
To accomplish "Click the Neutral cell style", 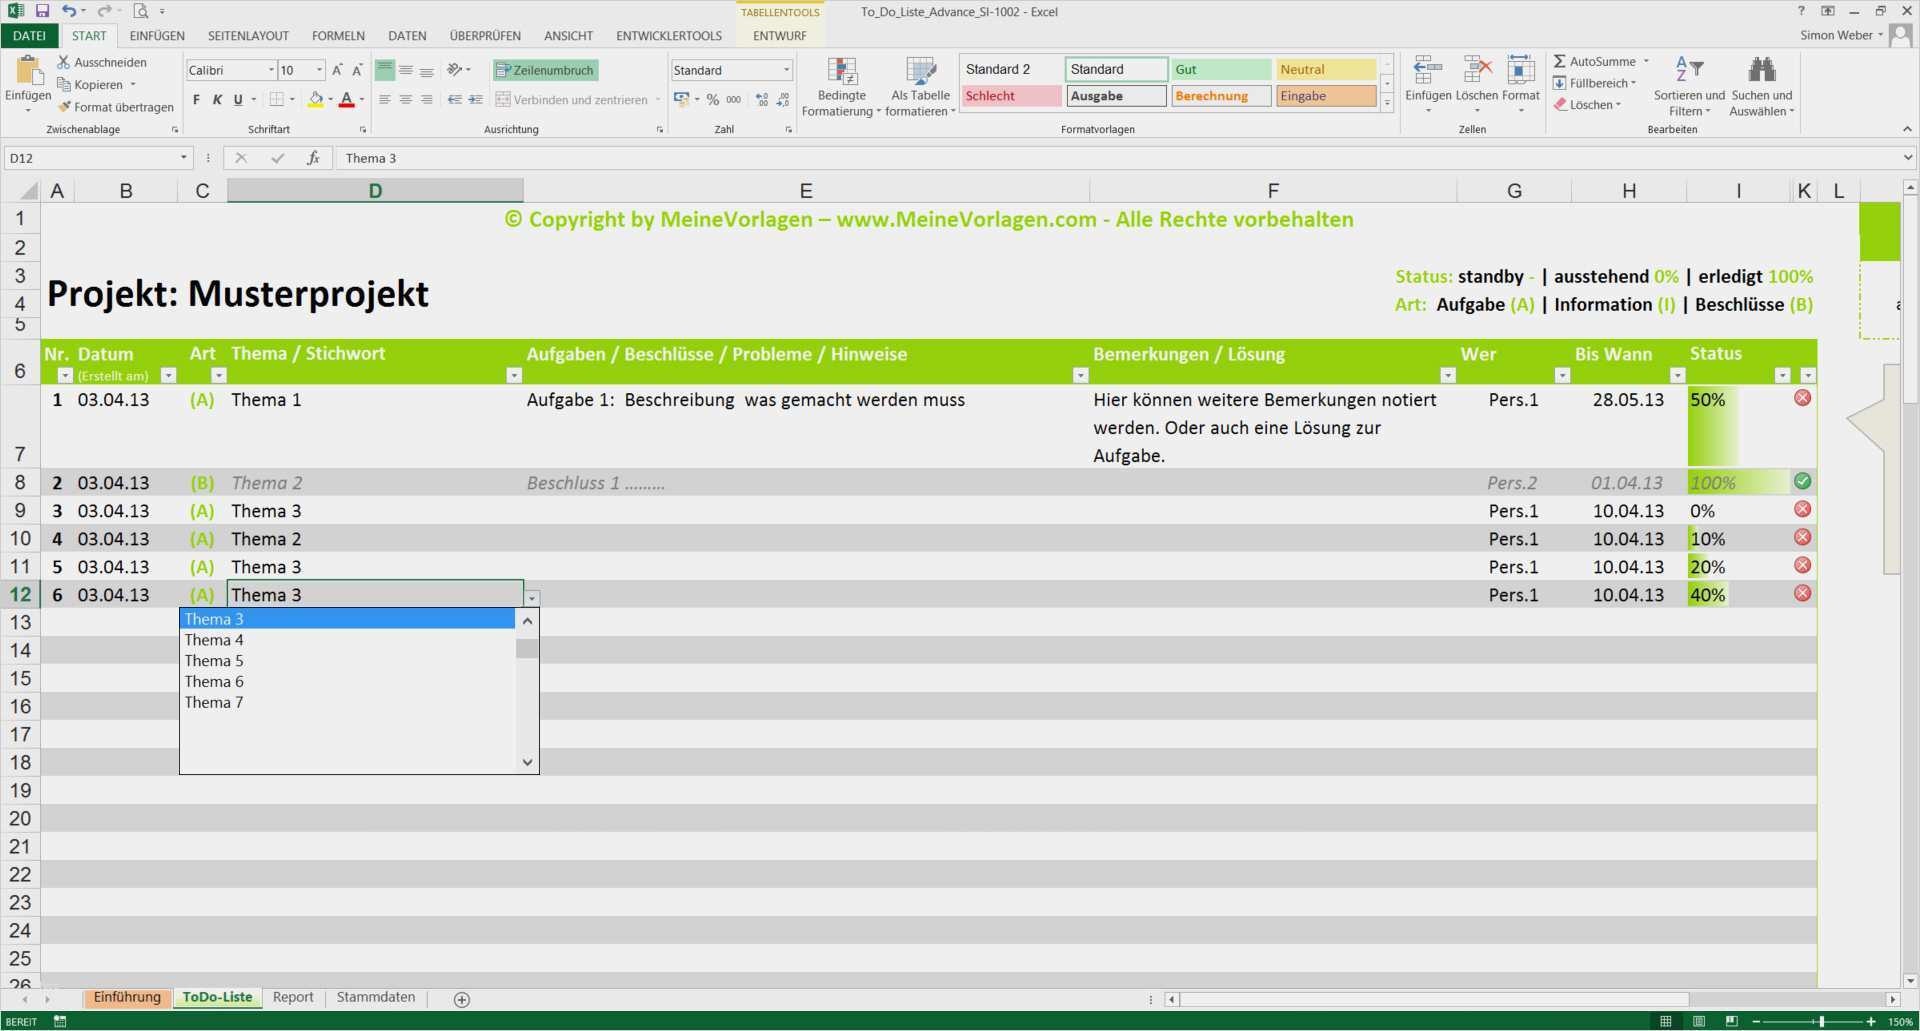I will pyautogui.click(x=1325, y=69).
